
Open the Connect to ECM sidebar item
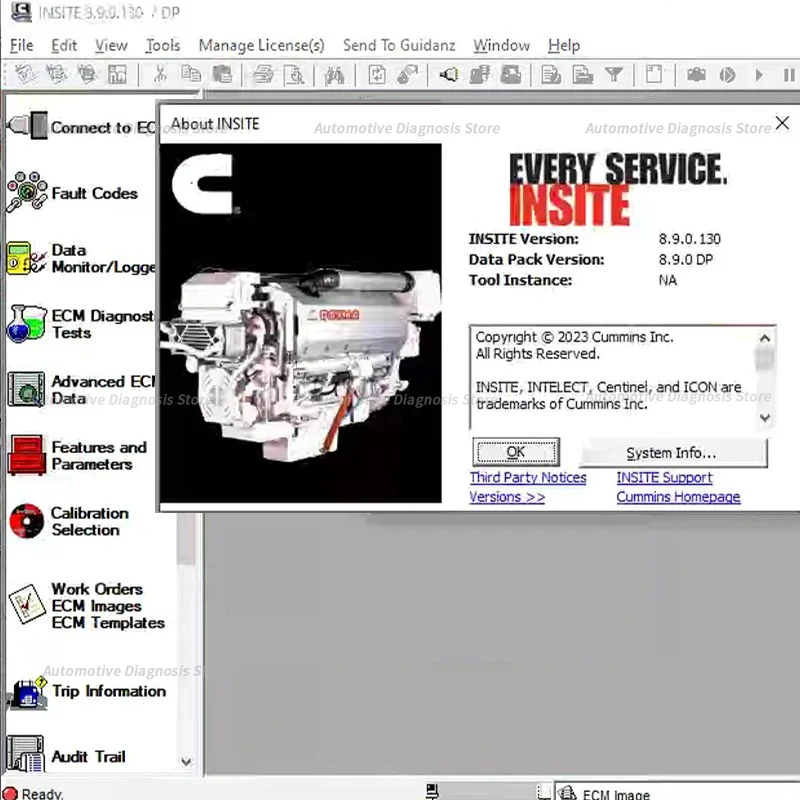coord(81,126)
